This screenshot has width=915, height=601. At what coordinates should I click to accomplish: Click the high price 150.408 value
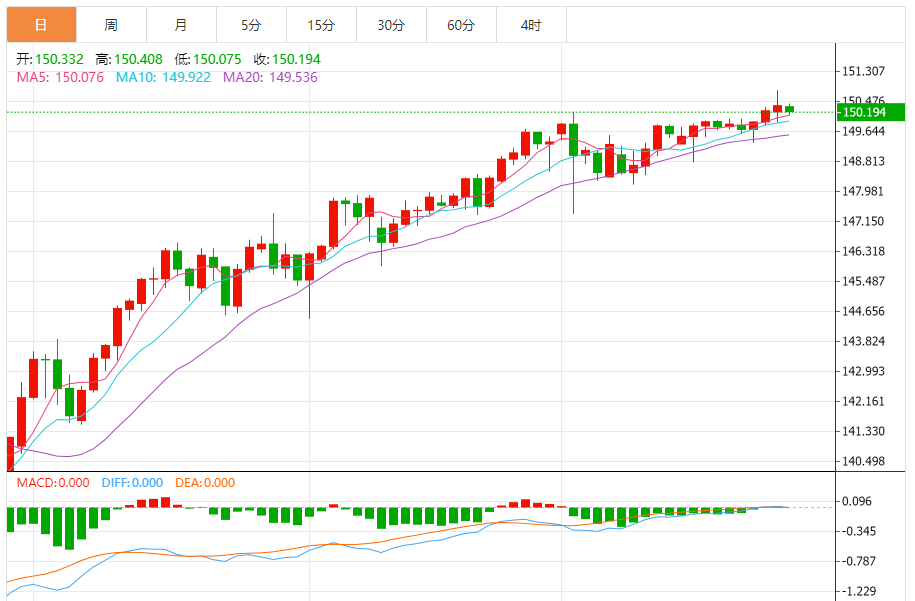138,60
